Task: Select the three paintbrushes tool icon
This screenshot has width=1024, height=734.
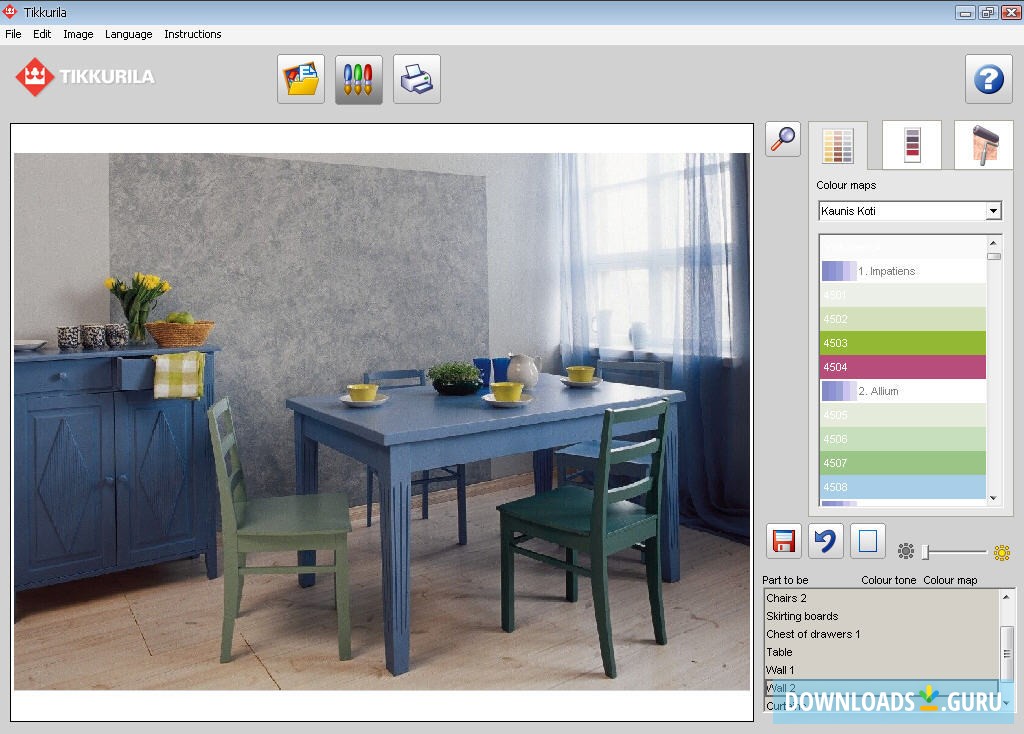Action: (358, 78)
